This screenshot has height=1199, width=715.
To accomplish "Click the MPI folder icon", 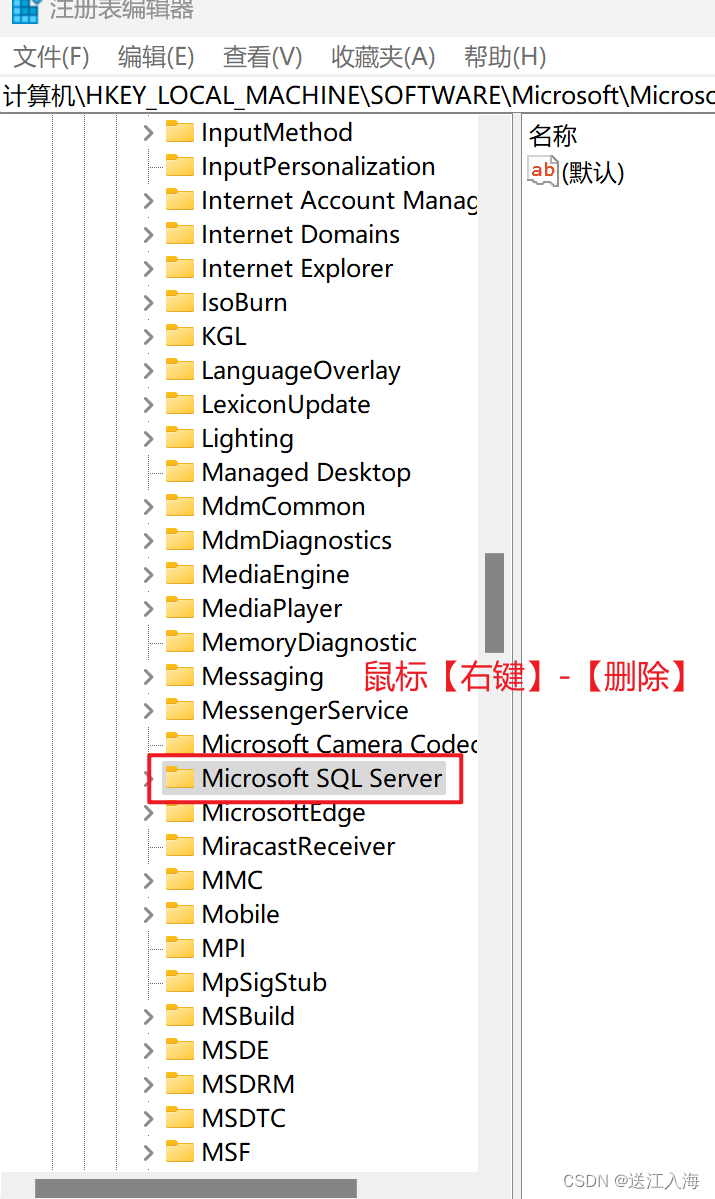I will tap(180, 948).
